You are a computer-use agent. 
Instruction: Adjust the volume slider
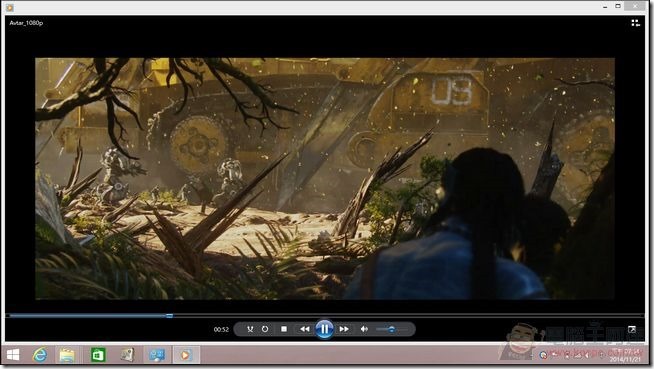click(392, 329)
